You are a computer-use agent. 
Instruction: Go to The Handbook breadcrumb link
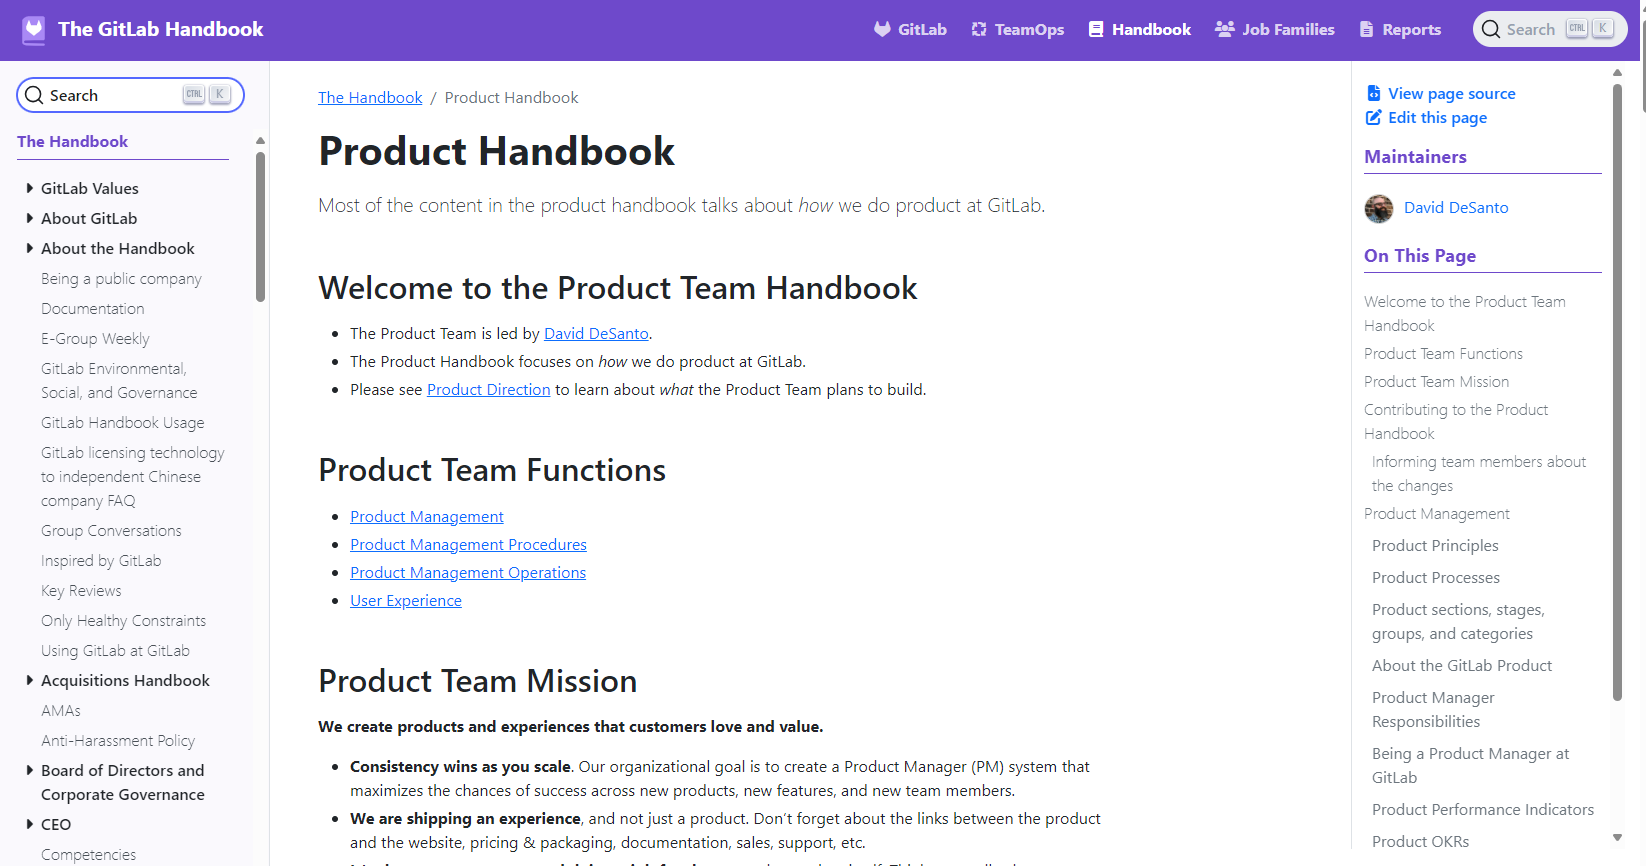(370, 98)
